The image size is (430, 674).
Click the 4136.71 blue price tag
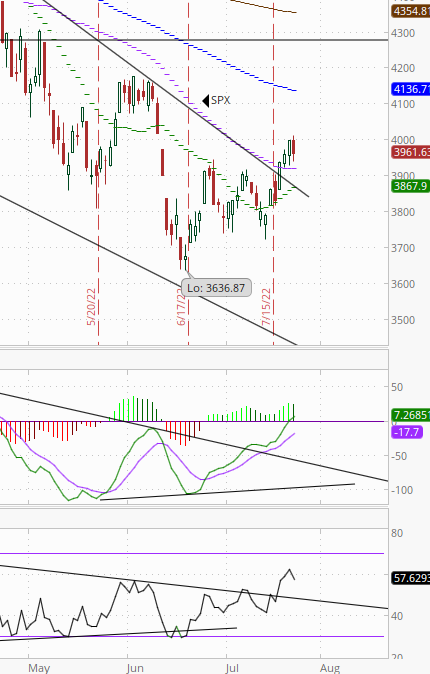pyautogui.click(x=411, y=89)
